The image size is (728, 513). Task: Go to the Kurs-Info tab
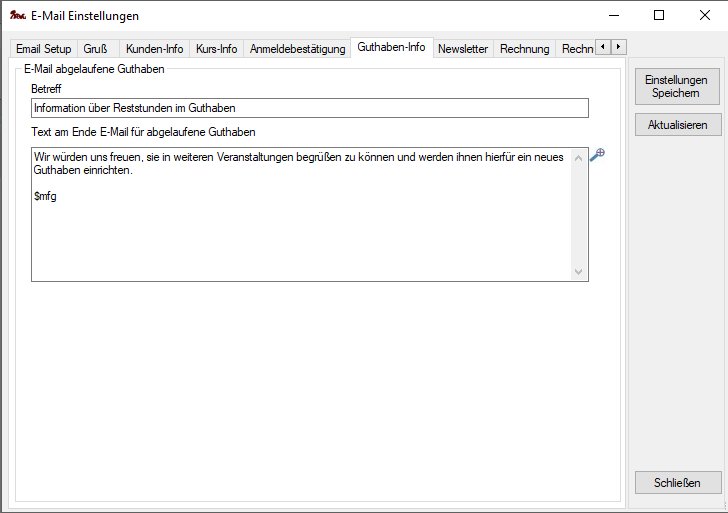tap(216, 49)
